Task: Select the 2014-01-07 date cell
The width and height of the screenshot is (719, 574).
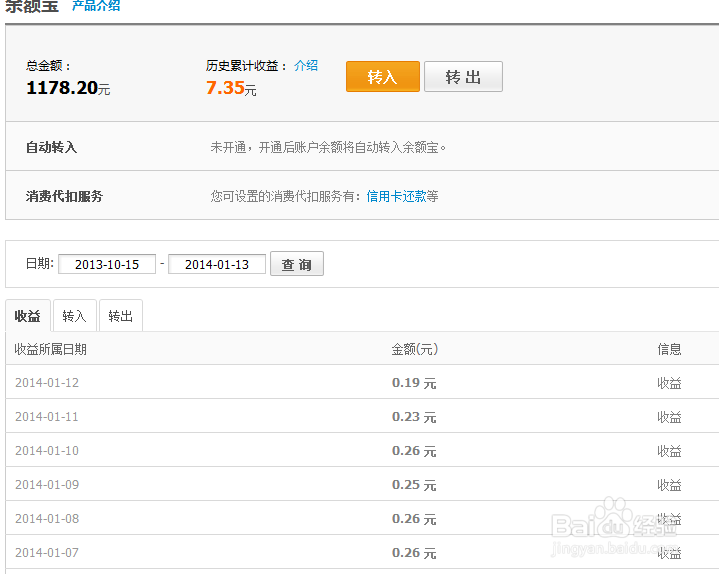Action: [47, 552]
